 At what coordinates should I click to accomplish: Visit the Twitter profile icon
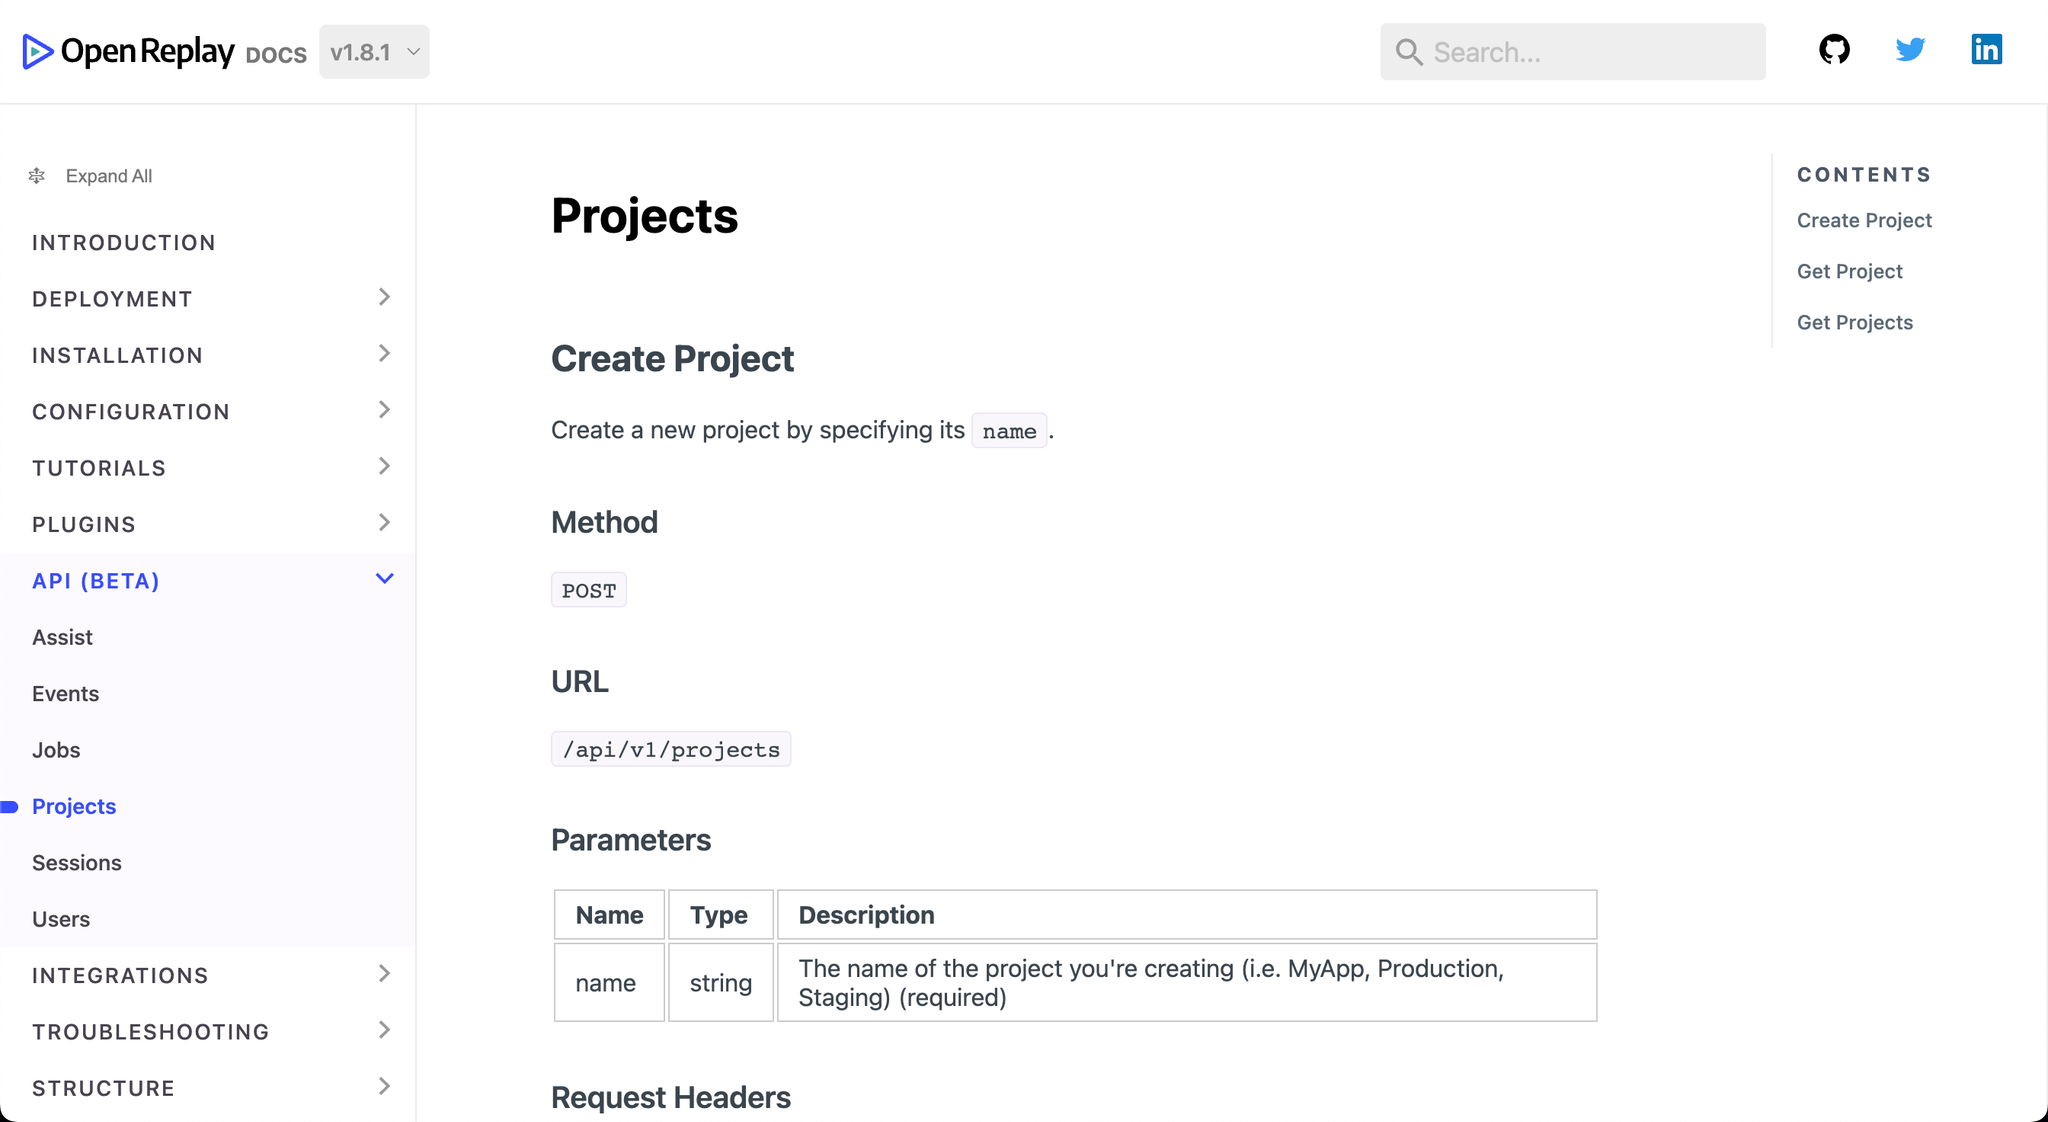pos(1910,49)
